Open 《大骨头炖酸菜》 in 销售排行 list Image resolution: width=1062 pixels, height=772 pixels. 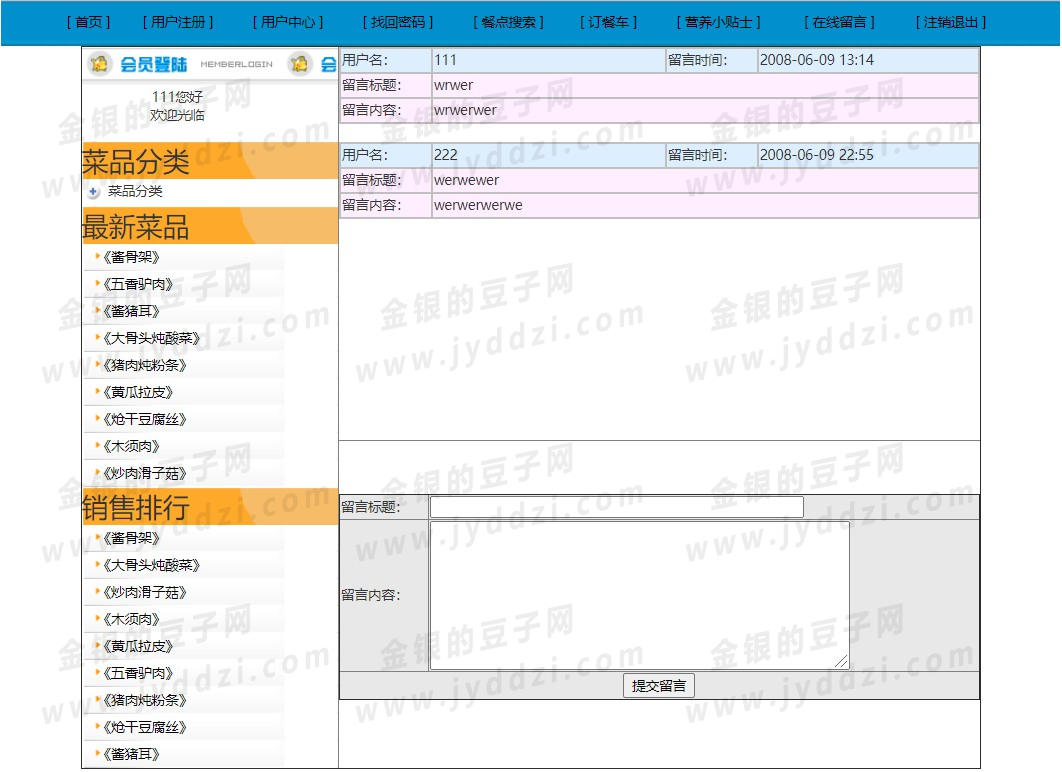click(x=151, y=565)
